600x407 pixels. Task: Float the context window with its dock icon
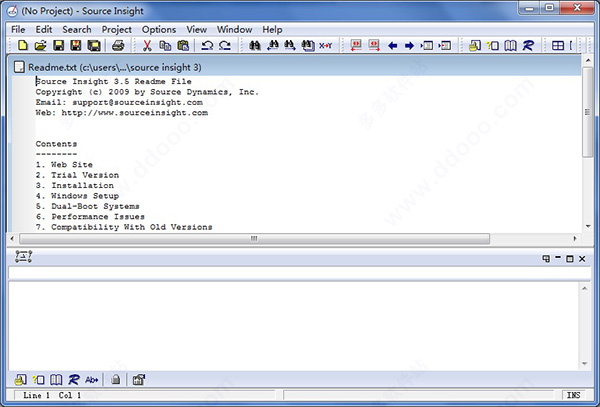(546, 259)
